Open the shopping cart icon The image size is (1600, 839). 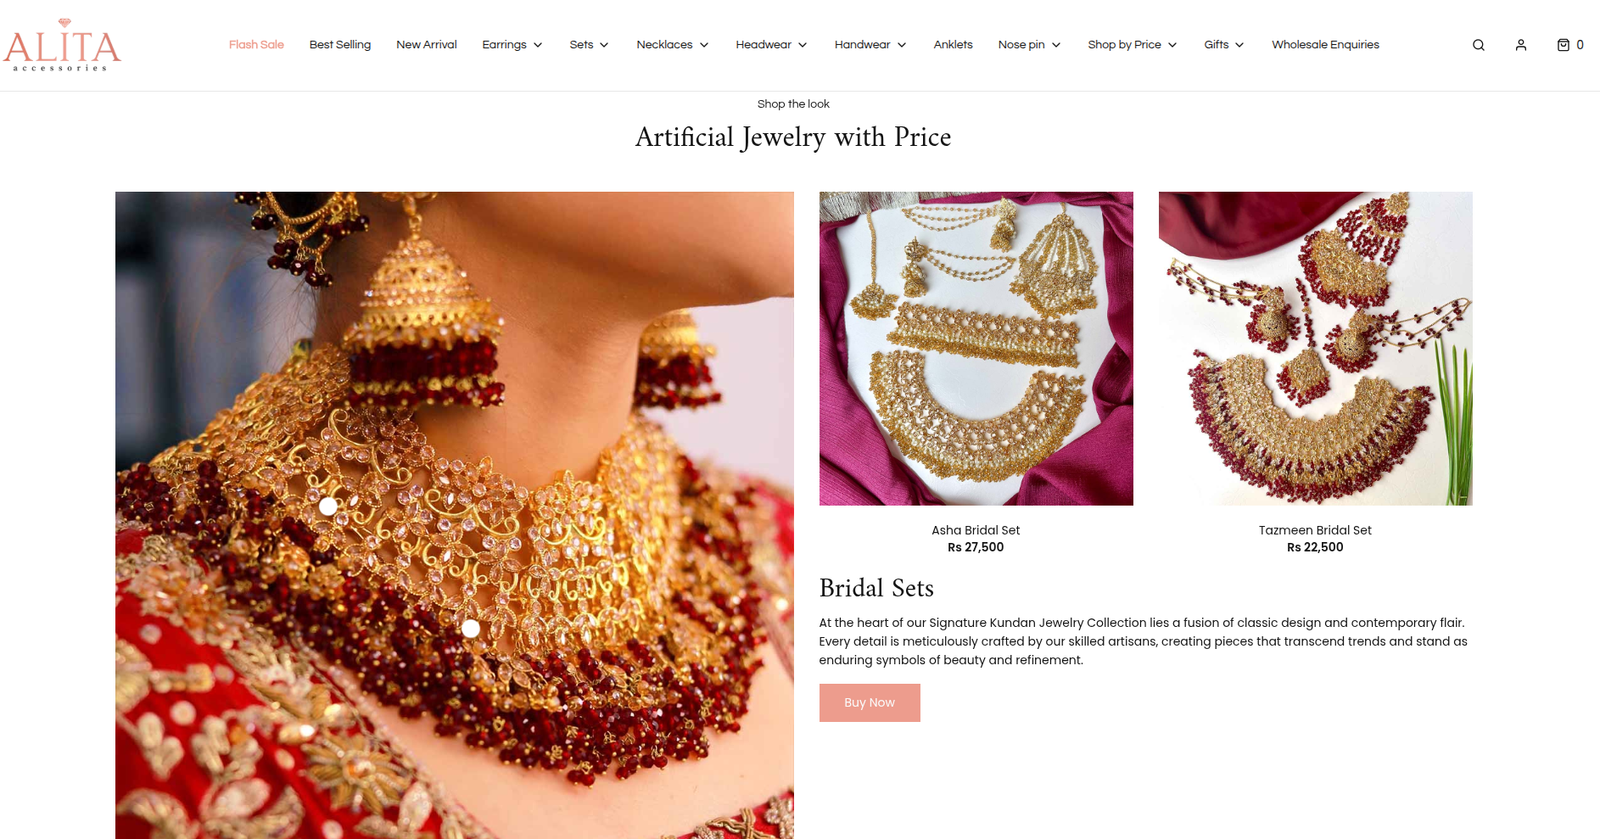coord(1570,45)
